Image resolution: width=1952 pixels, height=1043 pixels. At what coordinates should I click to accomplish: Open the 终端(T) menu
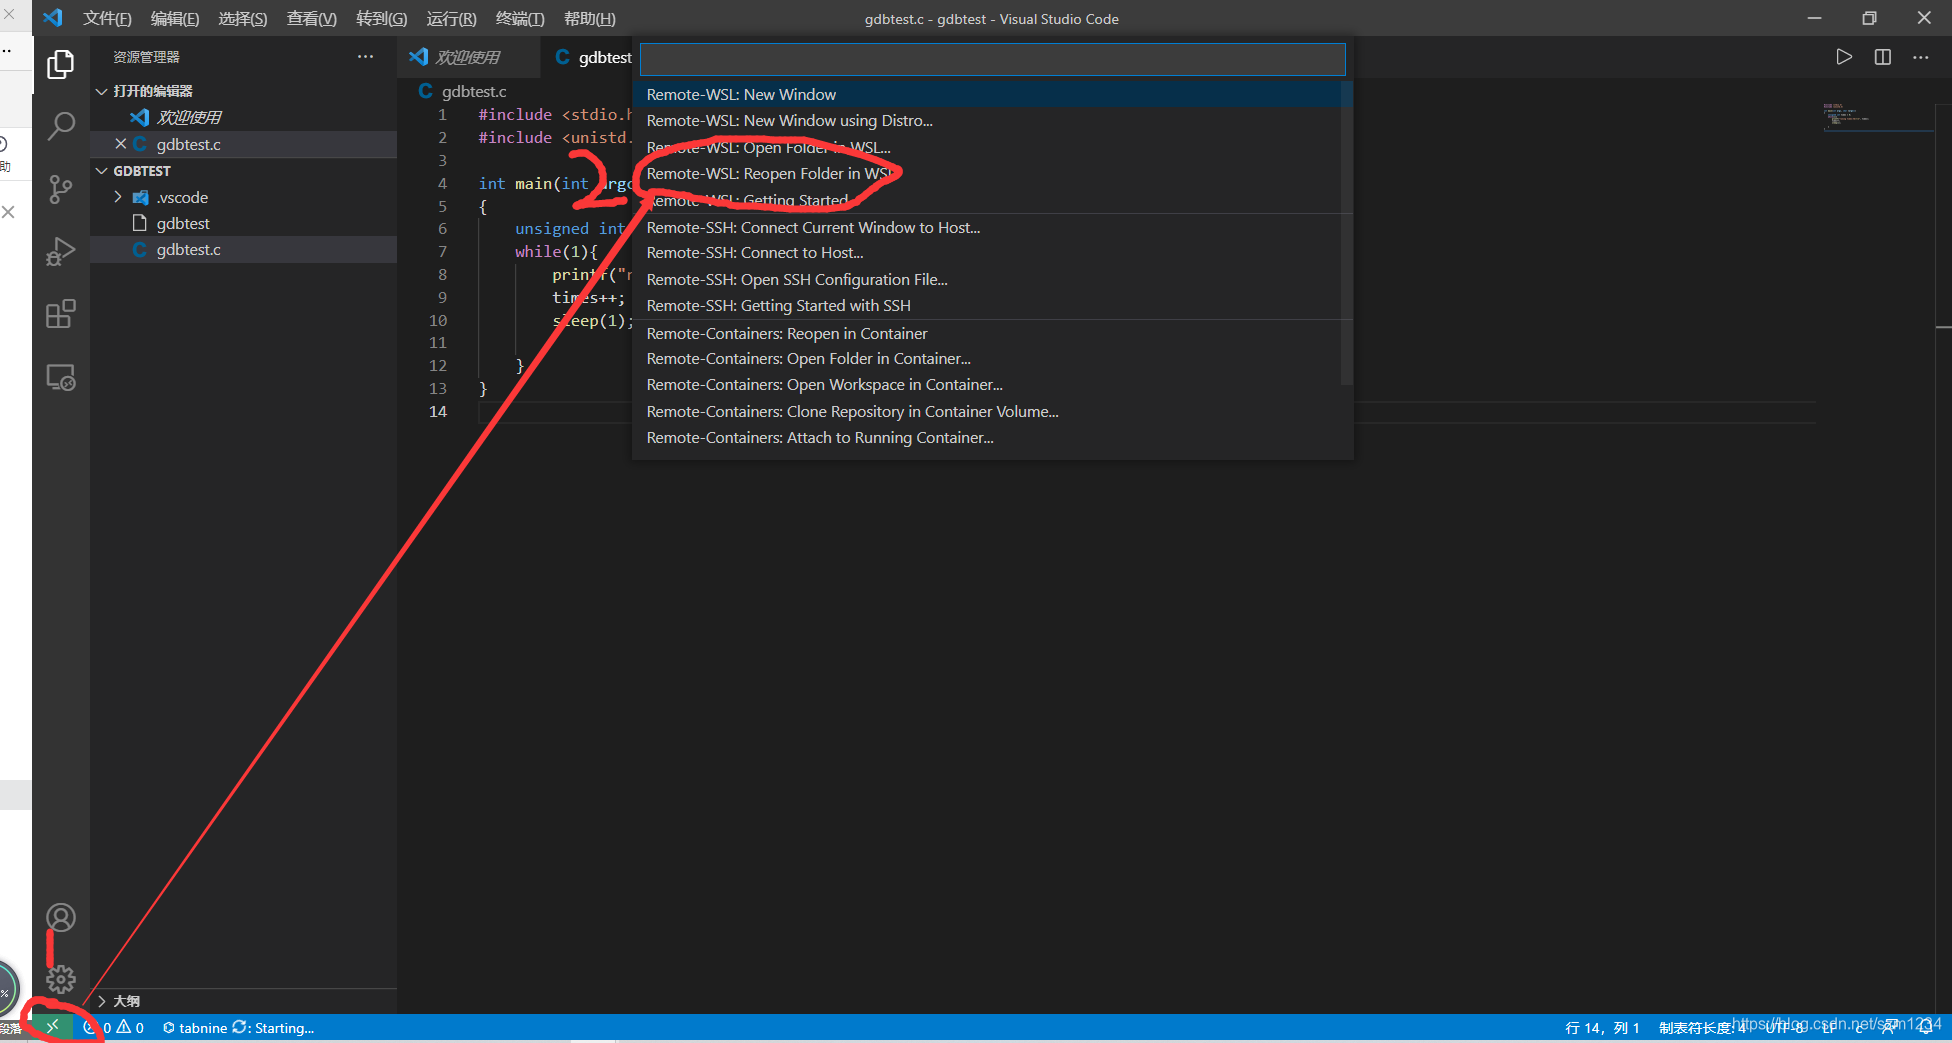(520, 19)
